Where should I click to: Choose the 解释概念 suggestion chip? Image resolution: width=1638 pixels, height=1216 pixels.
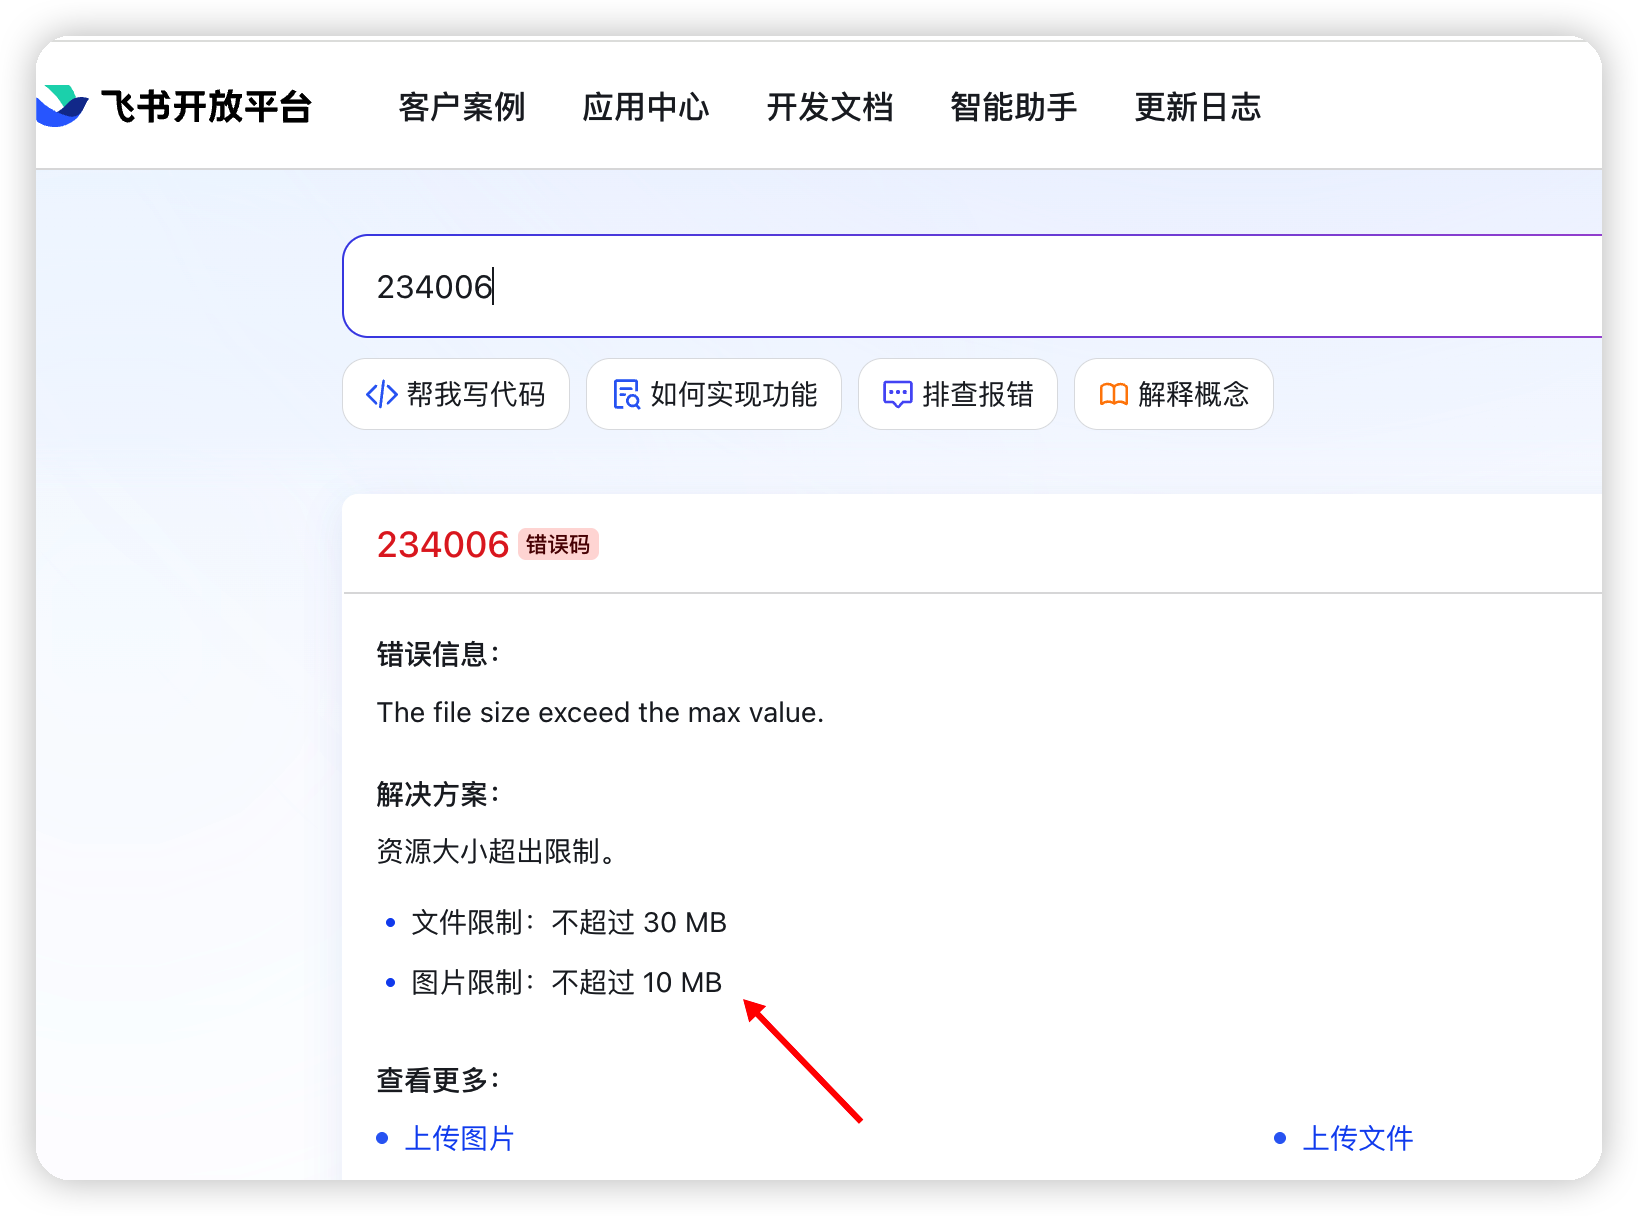pyautogui.click(x=1174, y=394)
